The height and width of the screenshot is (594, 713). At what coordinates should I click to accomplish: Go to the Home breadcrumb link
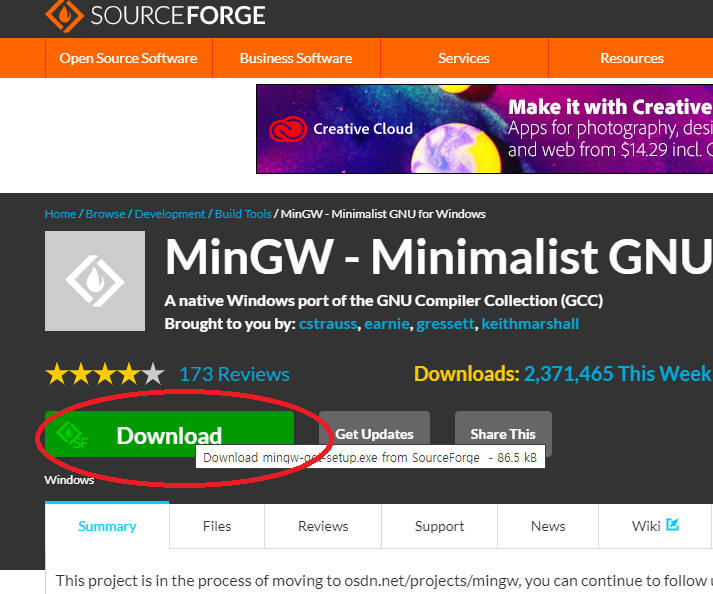coord(60,214)
